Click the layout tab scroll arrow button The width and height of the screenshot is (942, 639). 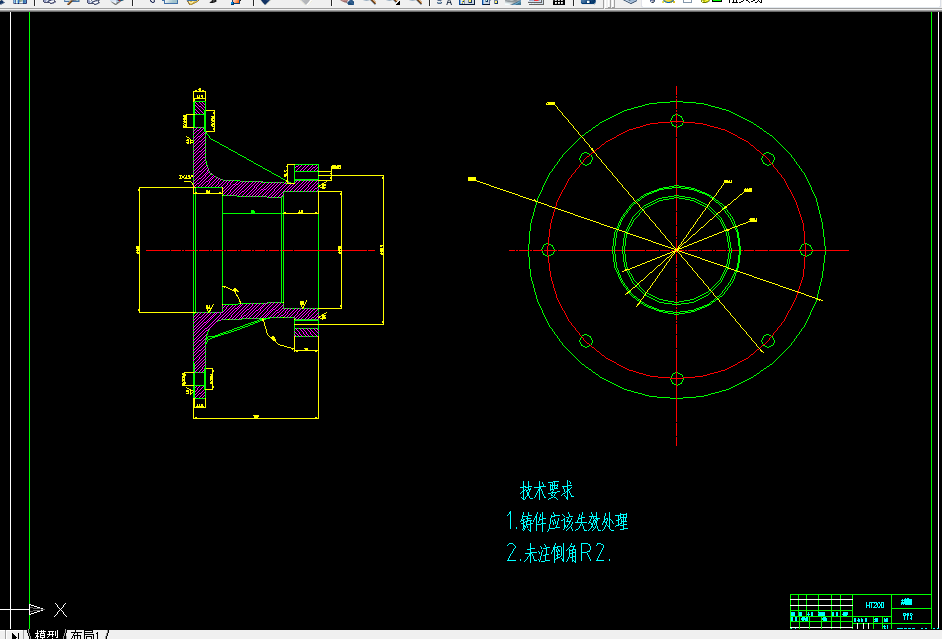(x=16, y=635)
